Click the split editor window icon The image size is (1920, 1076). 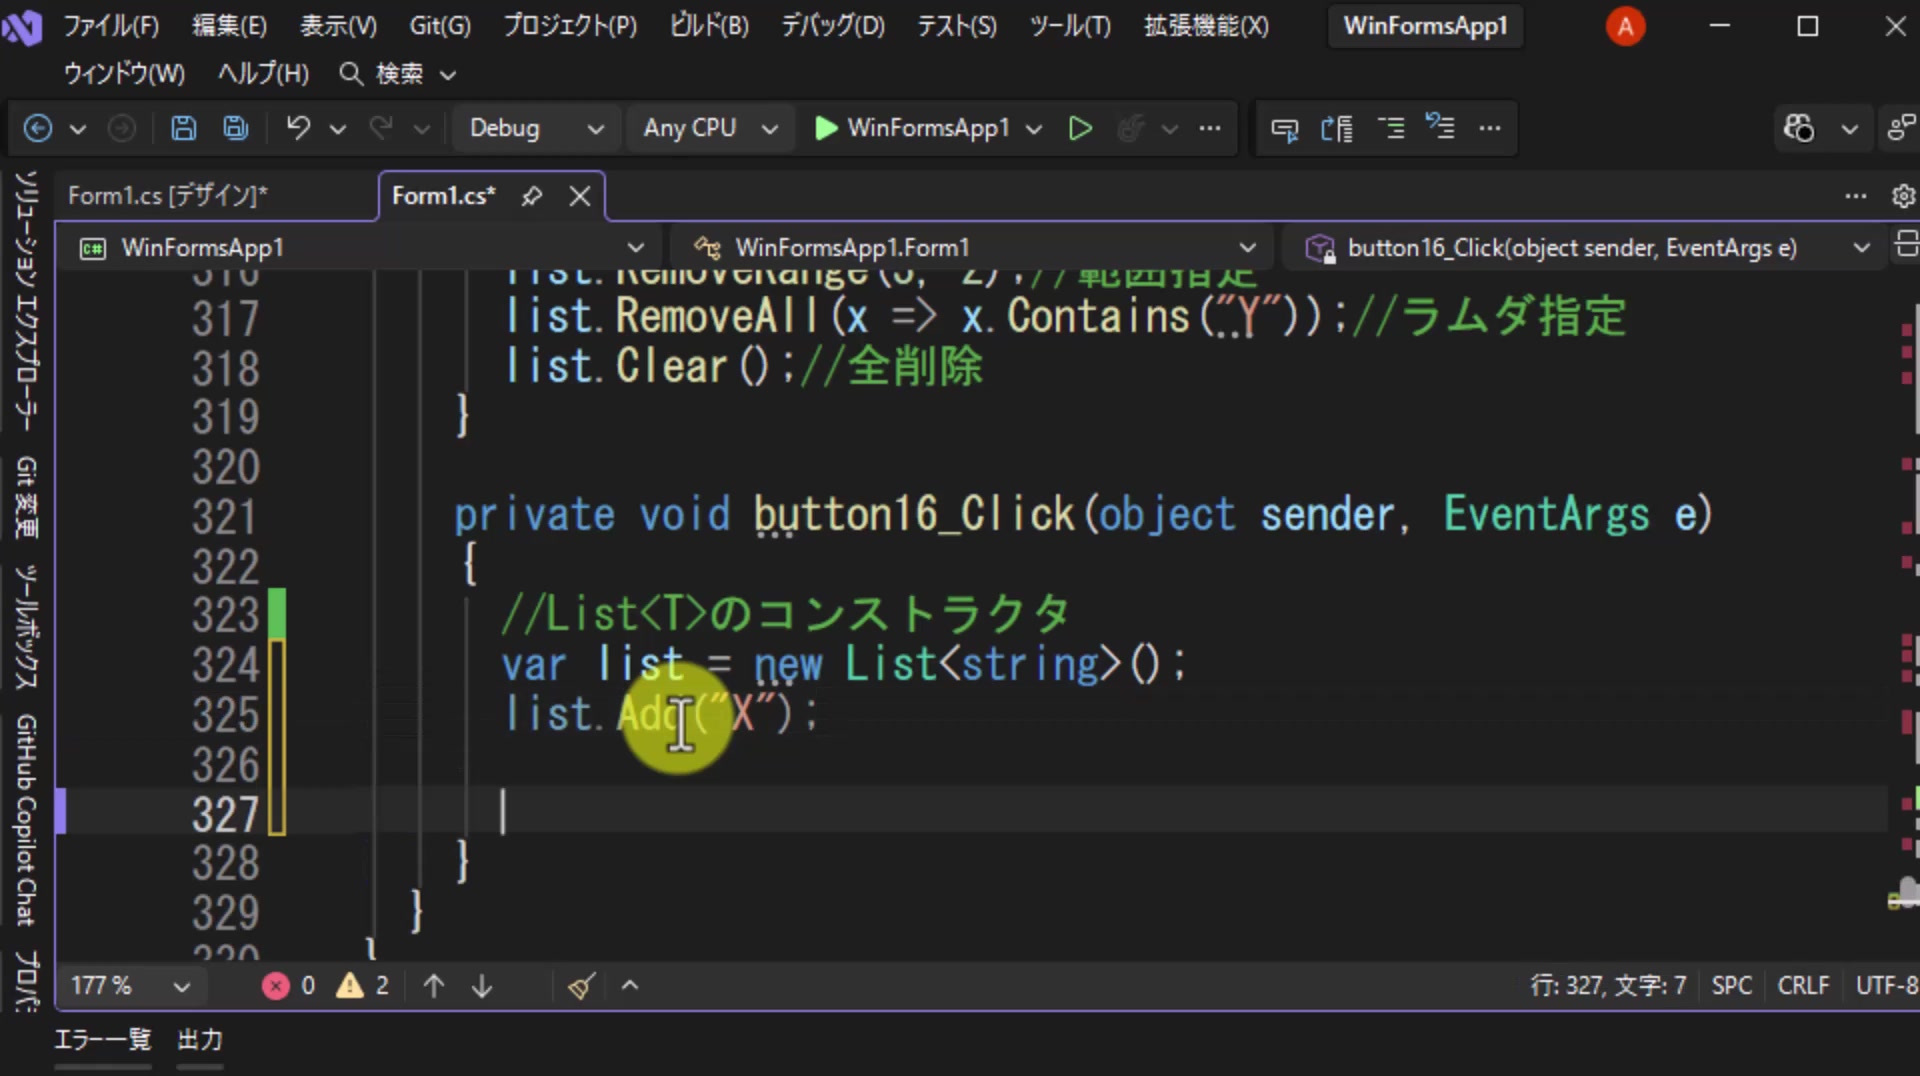pyautogui.click(x=1906, y=243)
